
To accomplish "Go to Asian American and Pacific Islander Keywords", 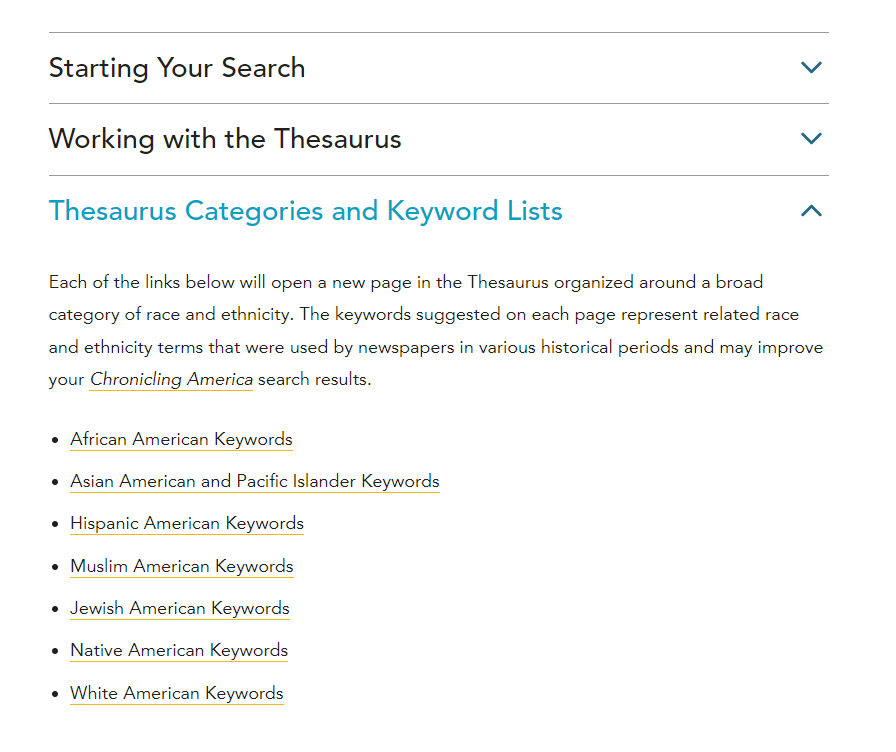I will (x=254, y=481).
